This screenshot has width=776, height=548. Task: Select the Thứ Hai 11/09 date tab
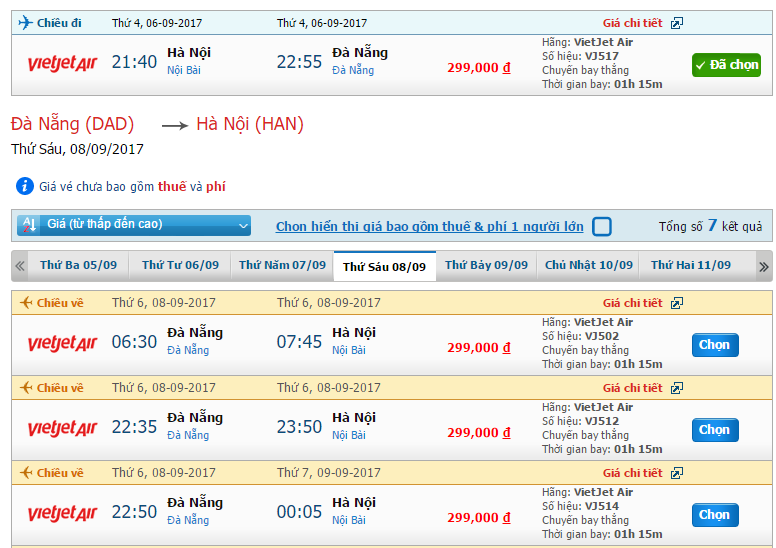[691, 266]
